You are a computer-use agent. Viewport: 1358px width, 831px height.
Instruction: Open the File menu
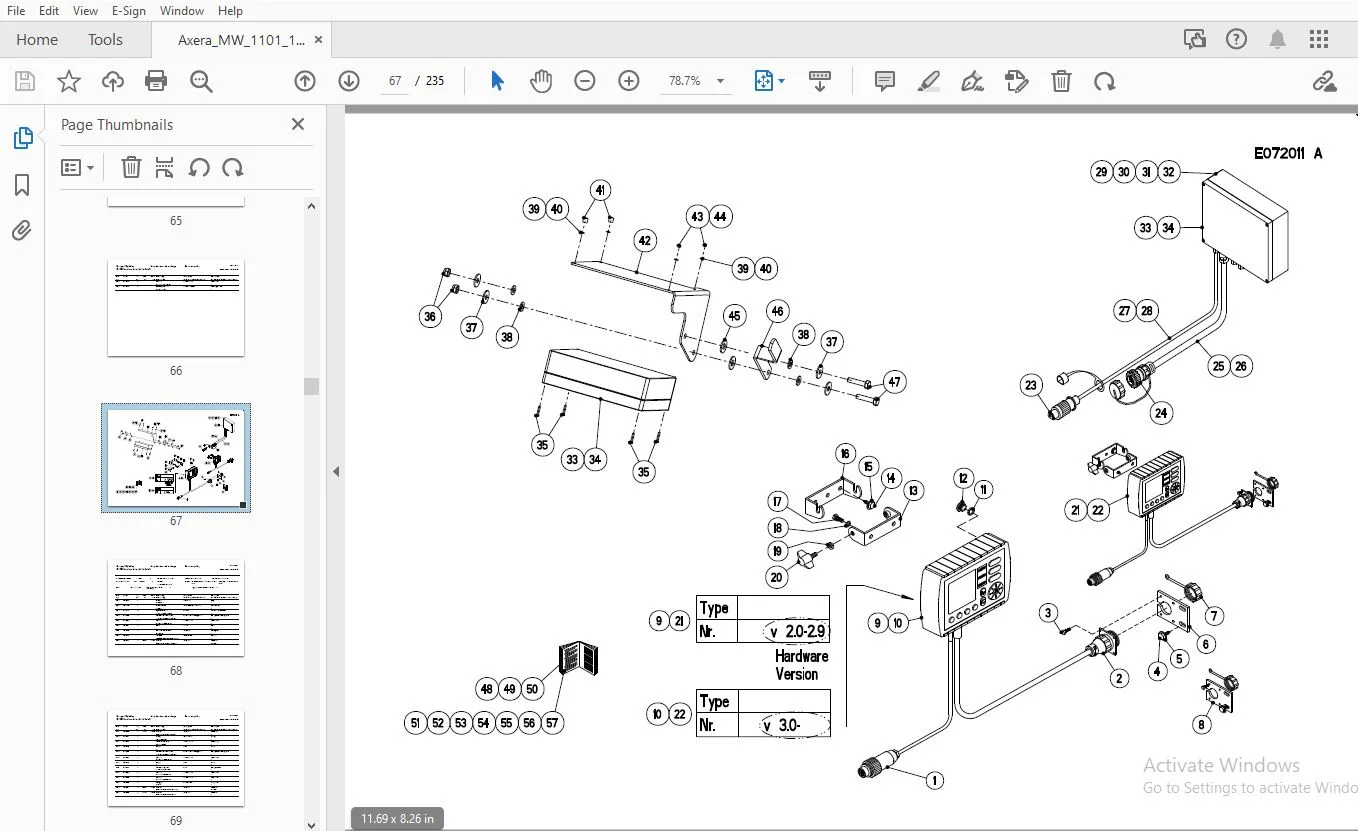click(x=16, y=10)
